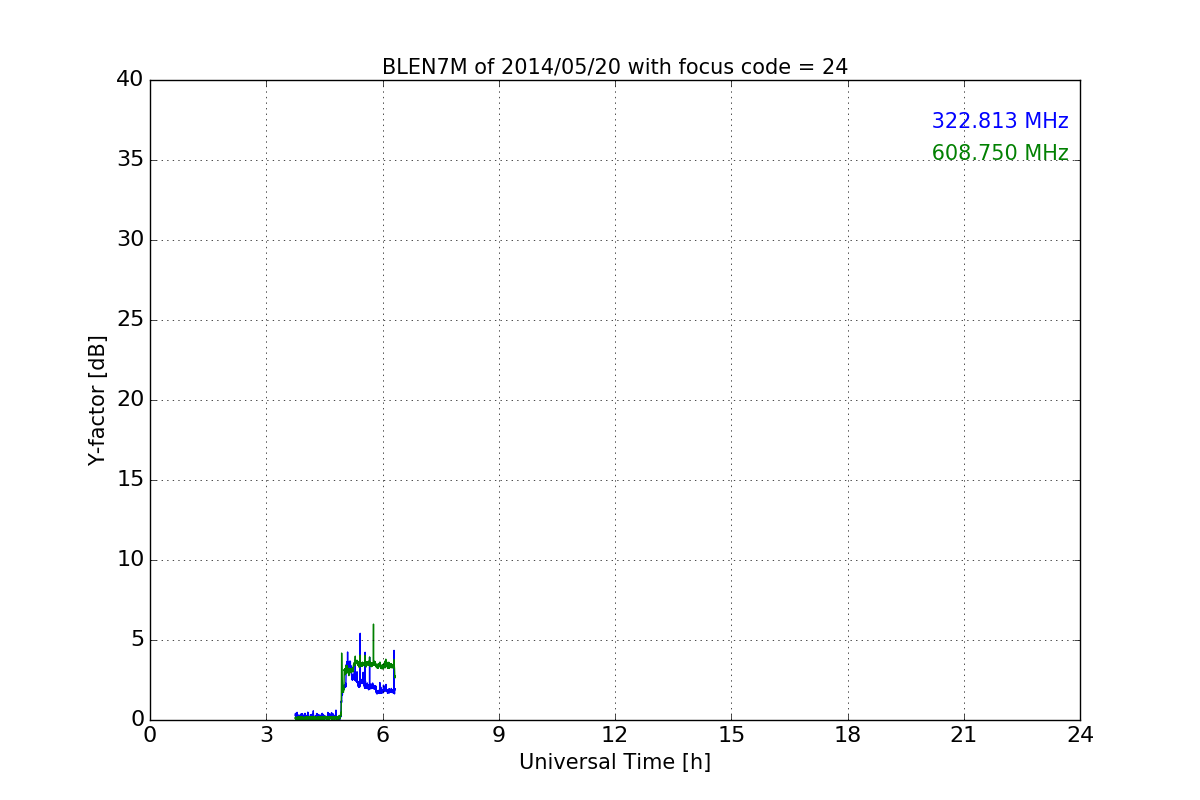Click x-axis tick label 3

[x=266, y=735]
